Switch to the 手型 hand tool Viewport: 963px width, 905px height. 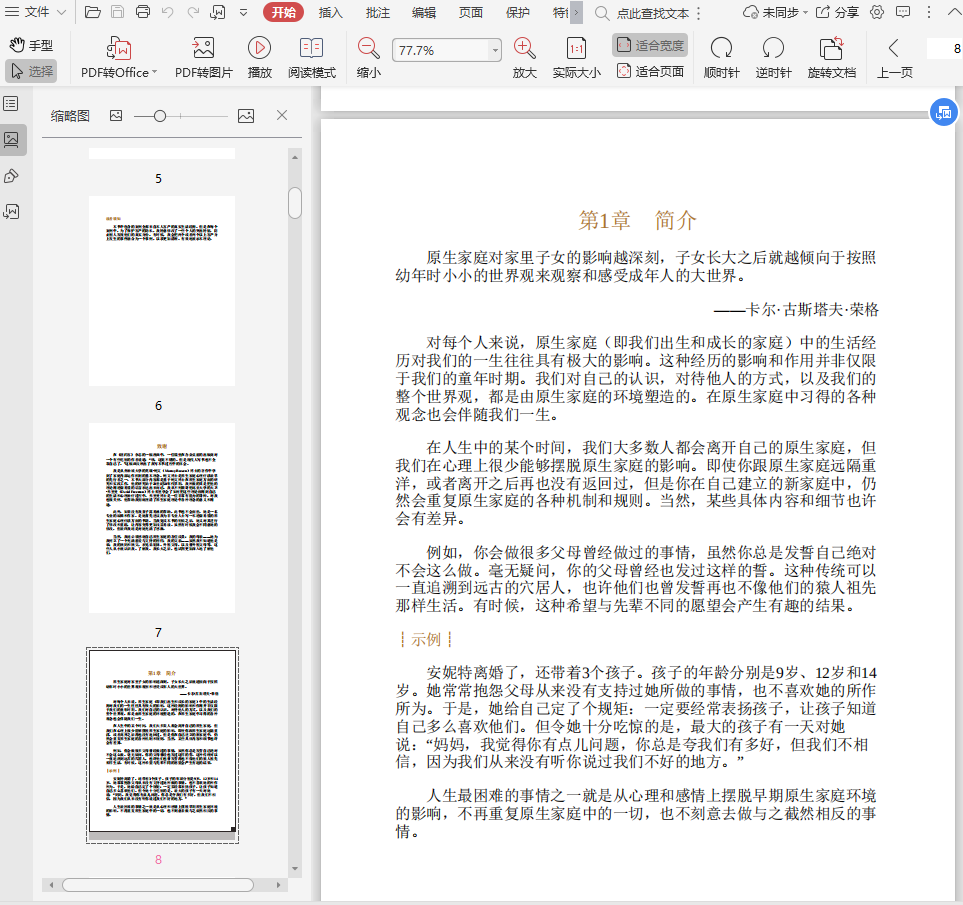click(31, 45)
